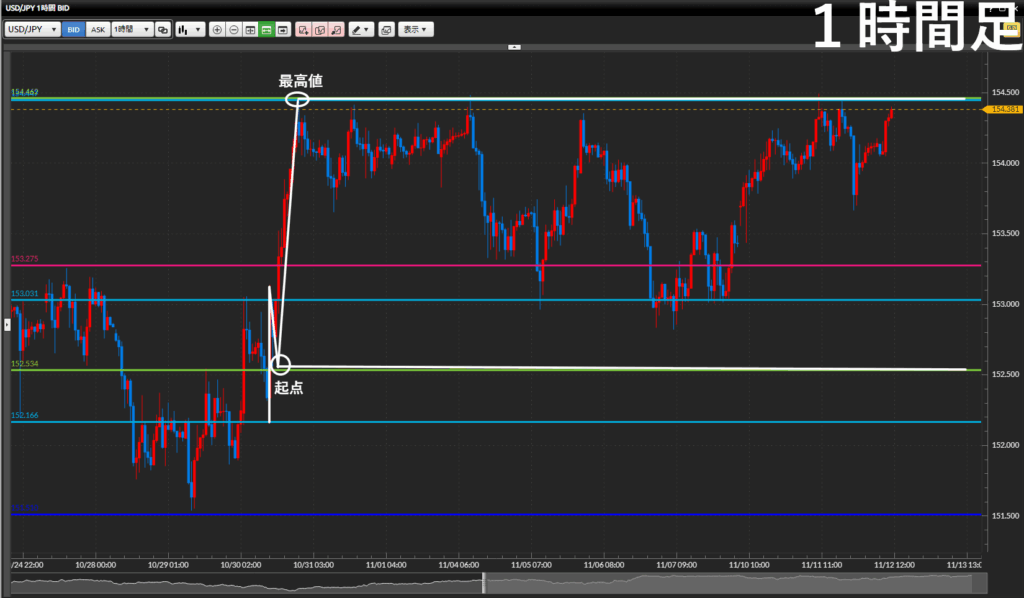This screenshot has width=1024, height=598.
Task: Switch price display to BID
Action: coord(73,30)
